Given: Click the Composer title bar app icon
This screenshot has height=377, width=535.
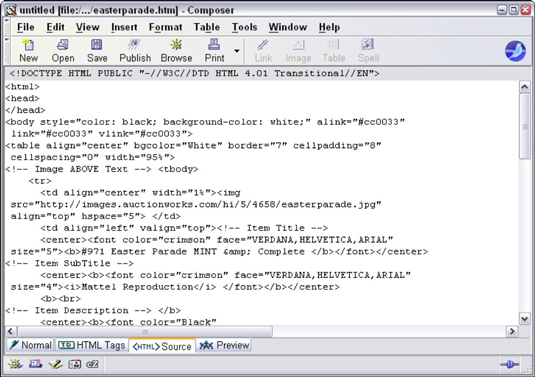Looking at the screenshot, I should [x=11, y=10].
